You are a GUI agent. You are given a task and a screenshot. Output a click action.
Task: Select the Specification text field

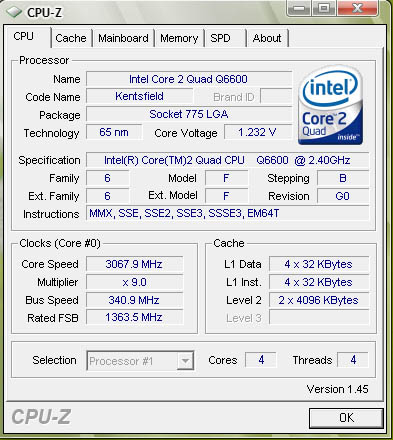pos(228,160)
